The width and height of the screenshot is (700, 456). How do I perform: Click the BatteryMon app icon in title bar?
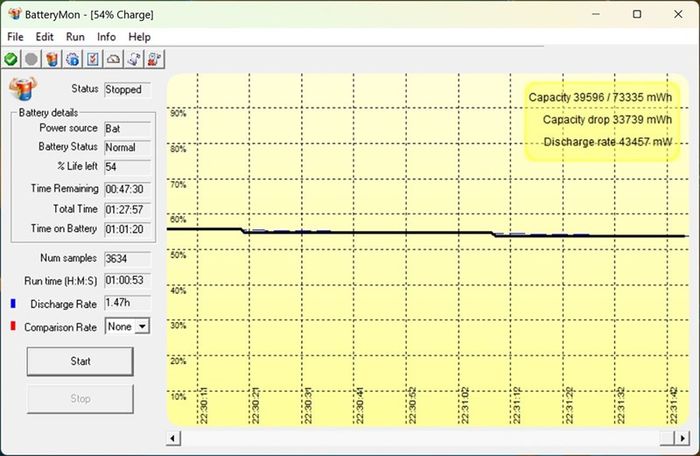coord(15,14)
